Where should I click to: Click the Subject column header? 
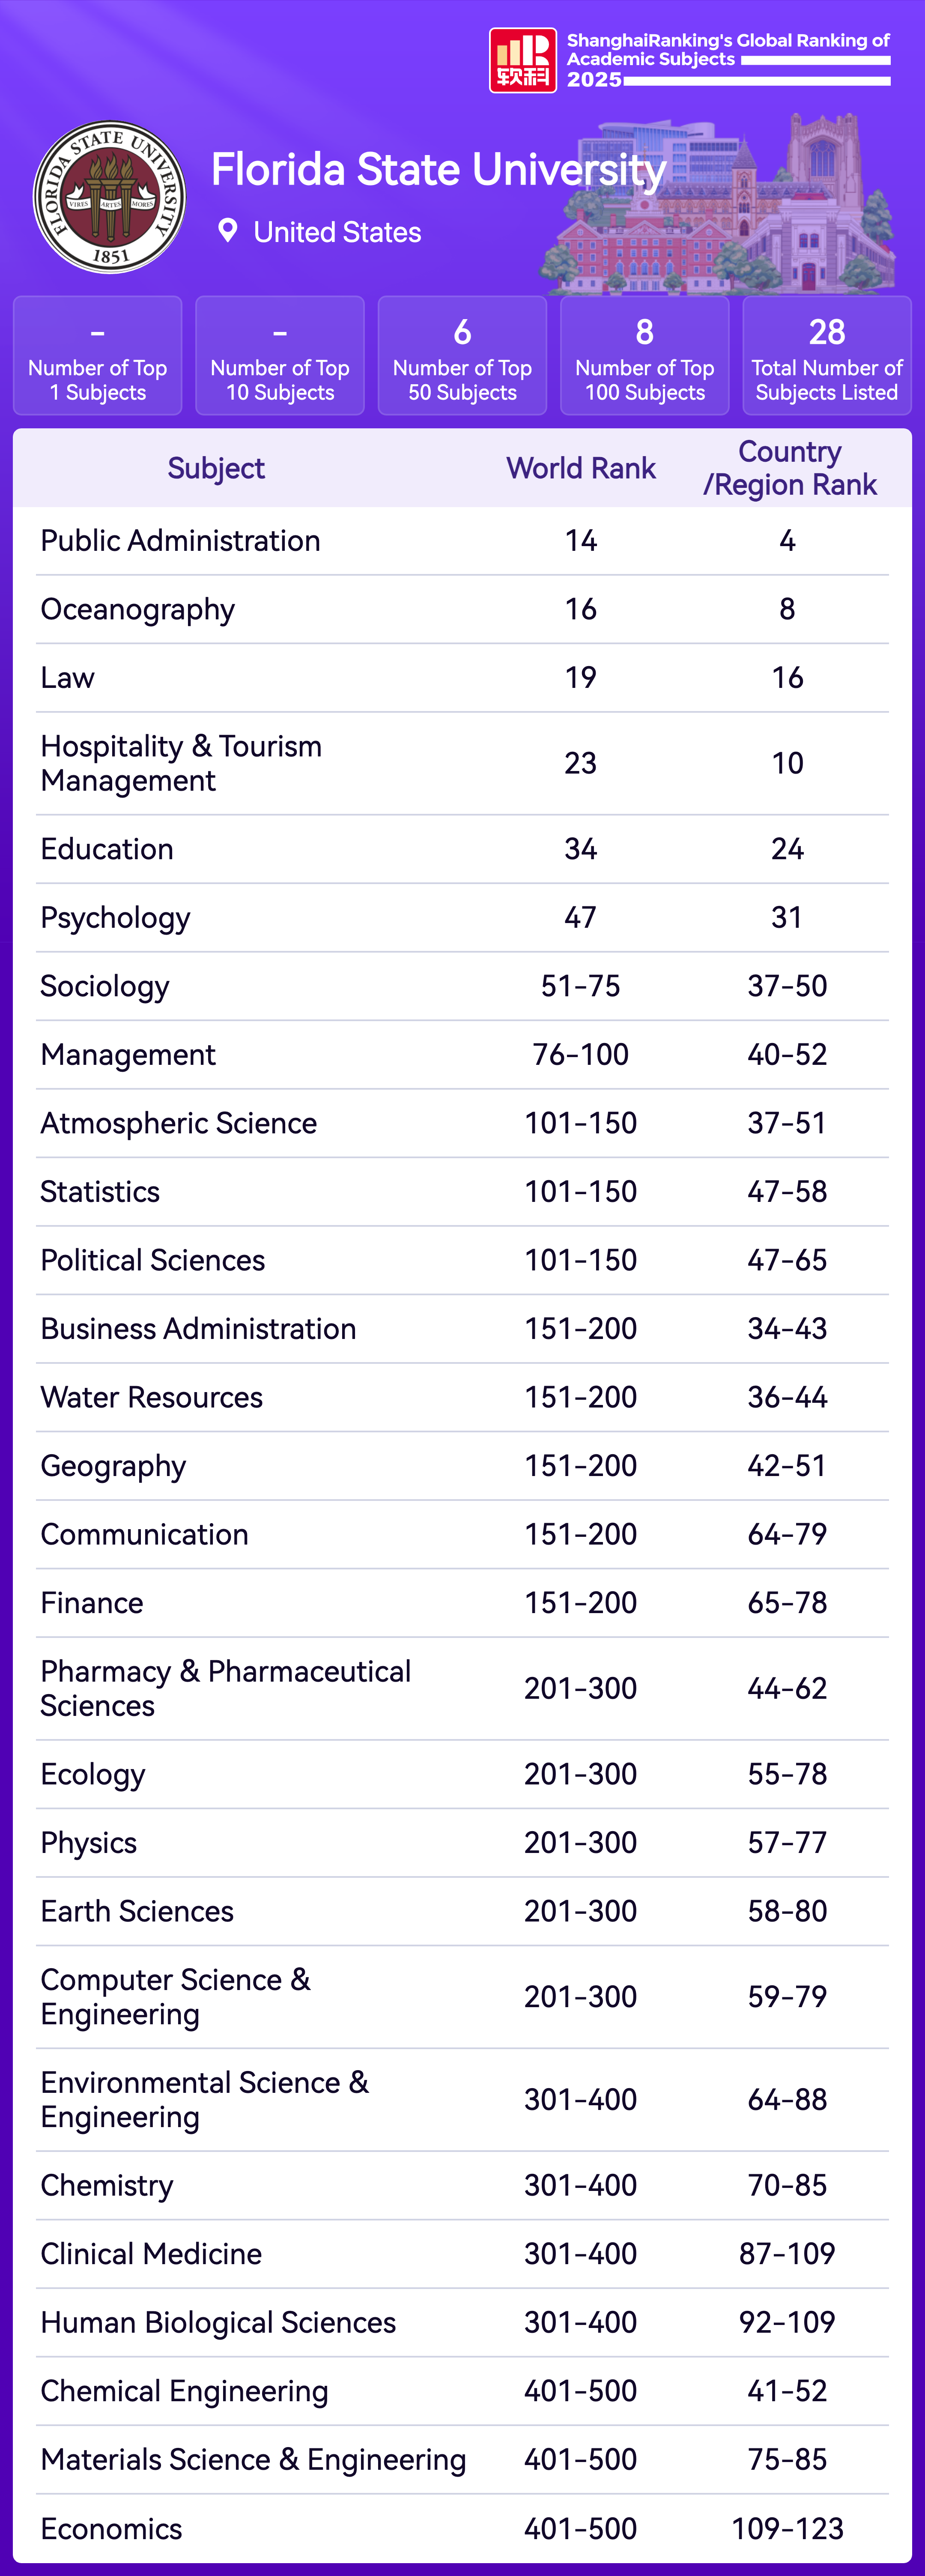coord(216,468)
